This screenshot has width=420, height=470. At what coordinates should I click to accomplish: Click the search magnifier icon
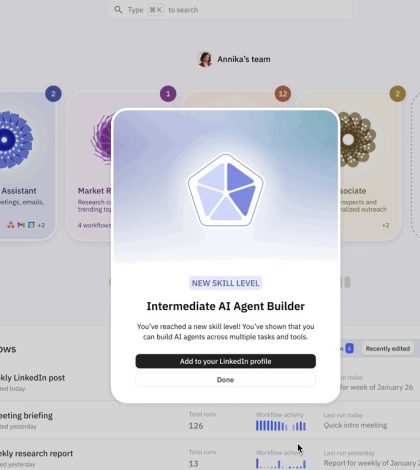[x=118, y=10]
